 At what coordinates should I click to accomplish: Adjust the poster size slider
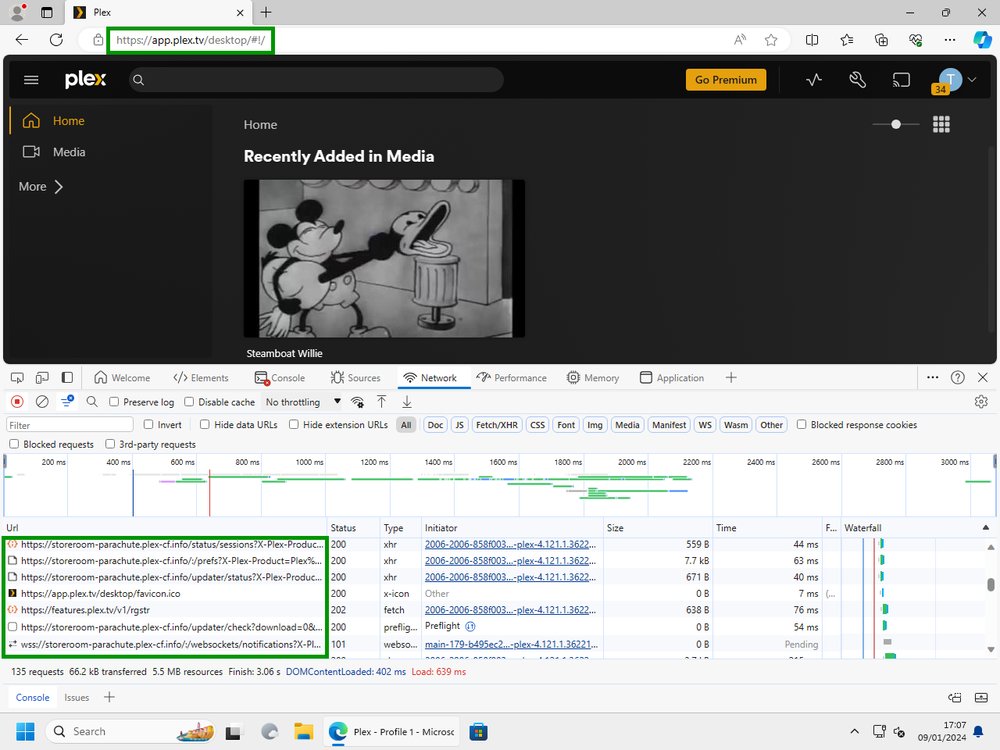point(895,124)
